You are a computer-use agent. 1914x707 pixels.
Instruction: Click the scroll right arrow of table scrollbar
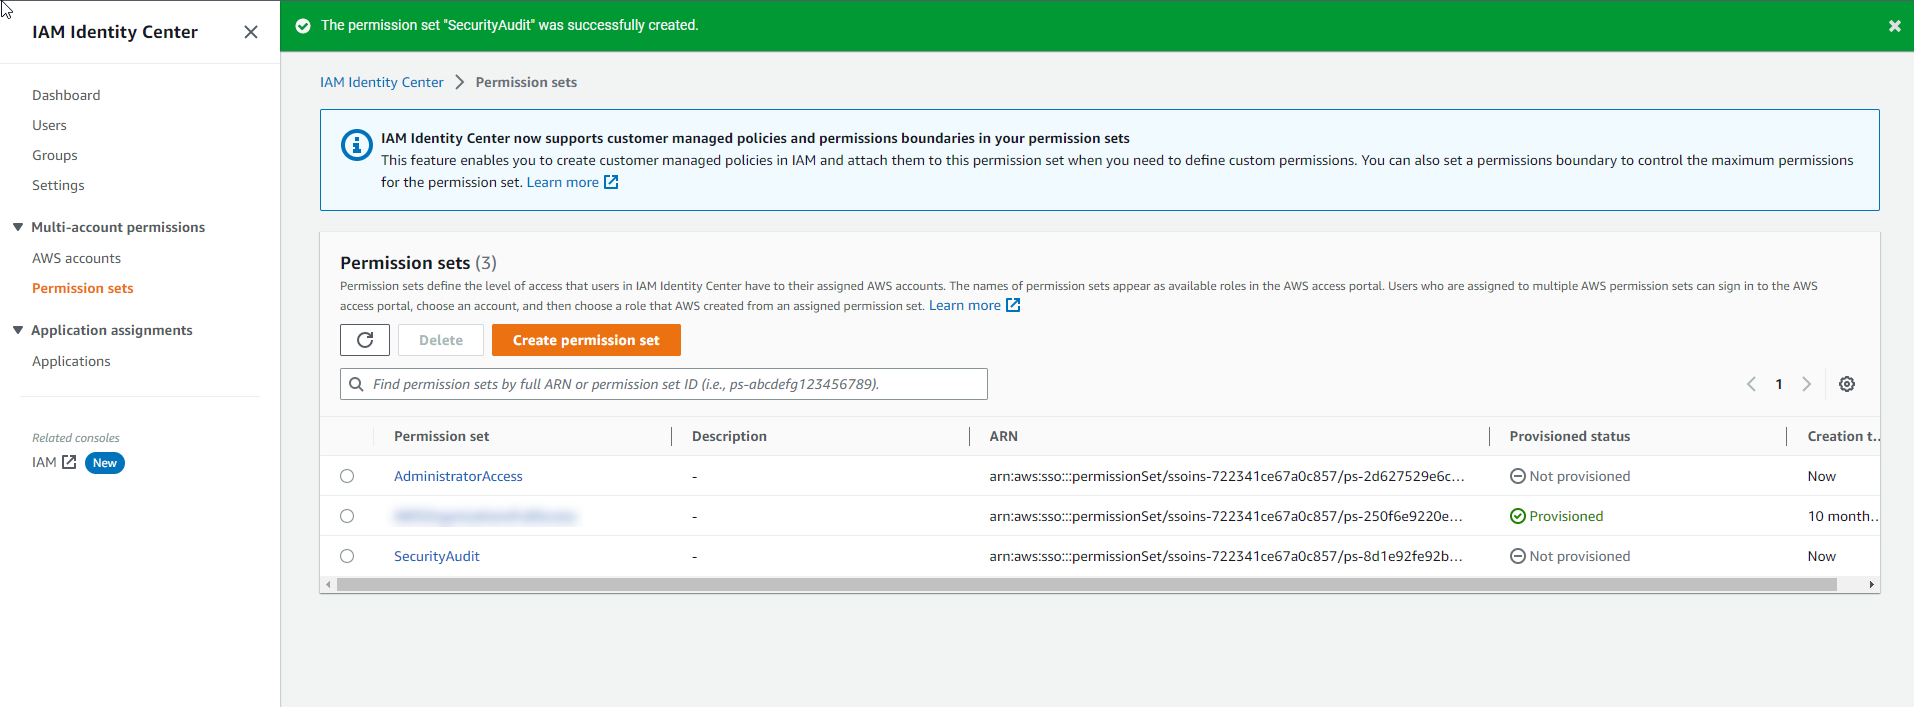1872,584
